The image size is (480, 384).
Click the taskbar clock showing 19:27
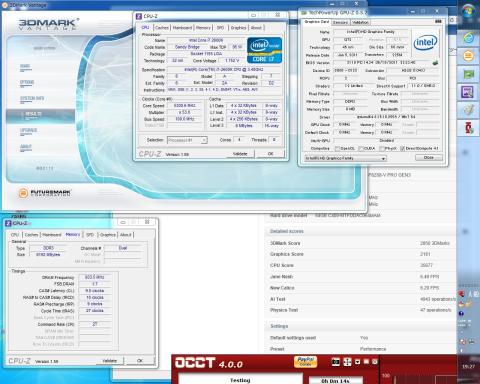[468, 366]
